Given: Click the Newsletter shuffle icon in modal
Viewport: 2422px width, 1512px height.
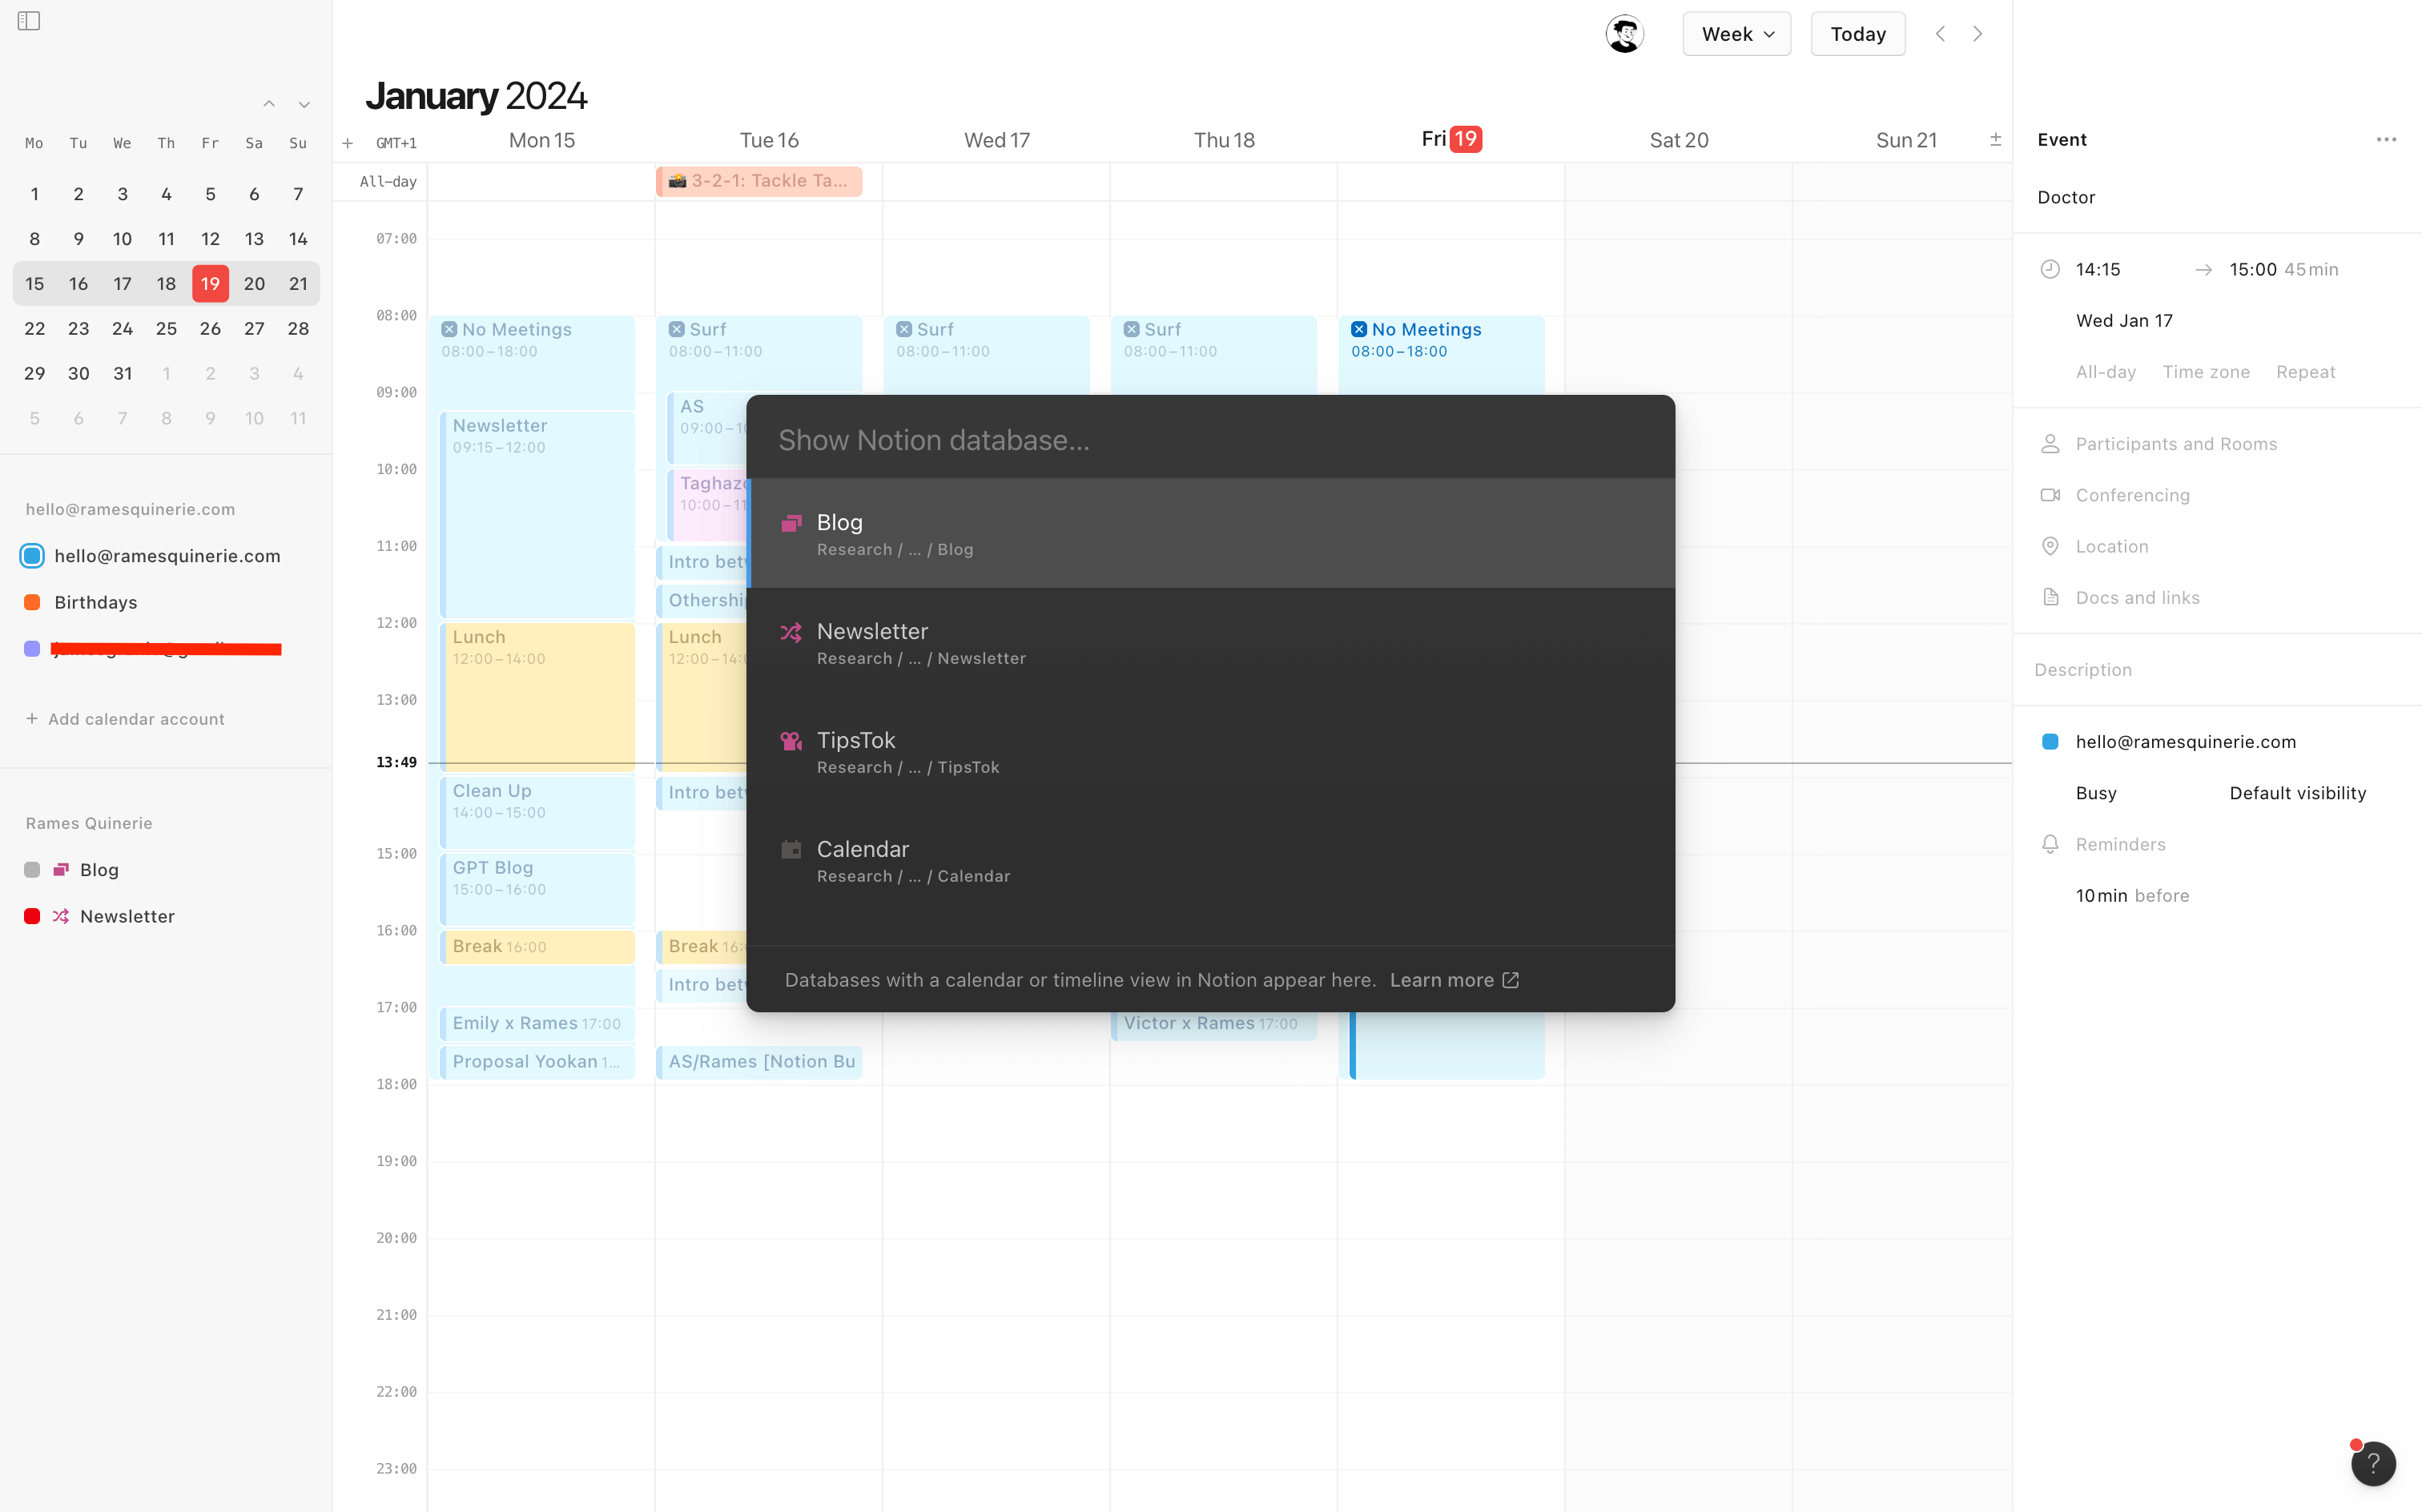Looking at the screenshot, I should [789, 630].
